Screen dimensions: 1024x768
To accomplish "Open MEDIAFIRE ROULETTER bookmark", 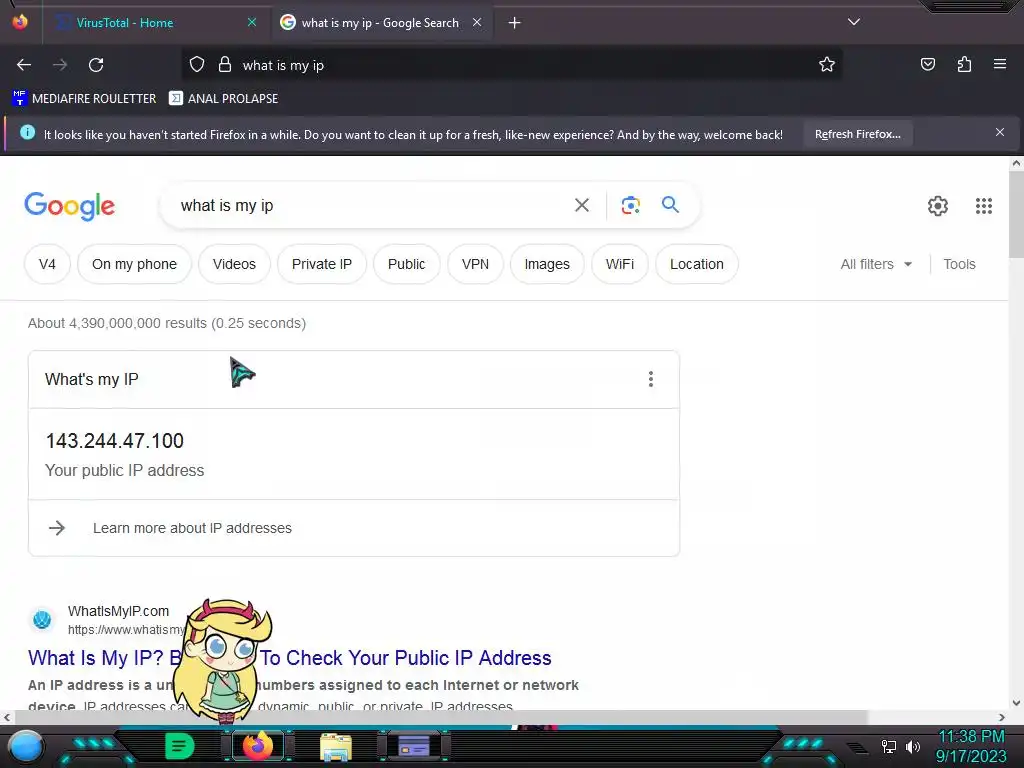I will tap(85, 99).
